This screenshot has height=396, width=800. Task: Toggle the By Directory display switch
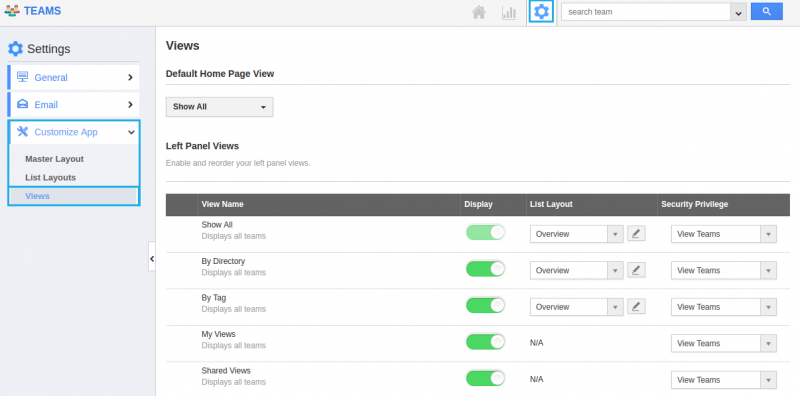[x=485, y=269]
